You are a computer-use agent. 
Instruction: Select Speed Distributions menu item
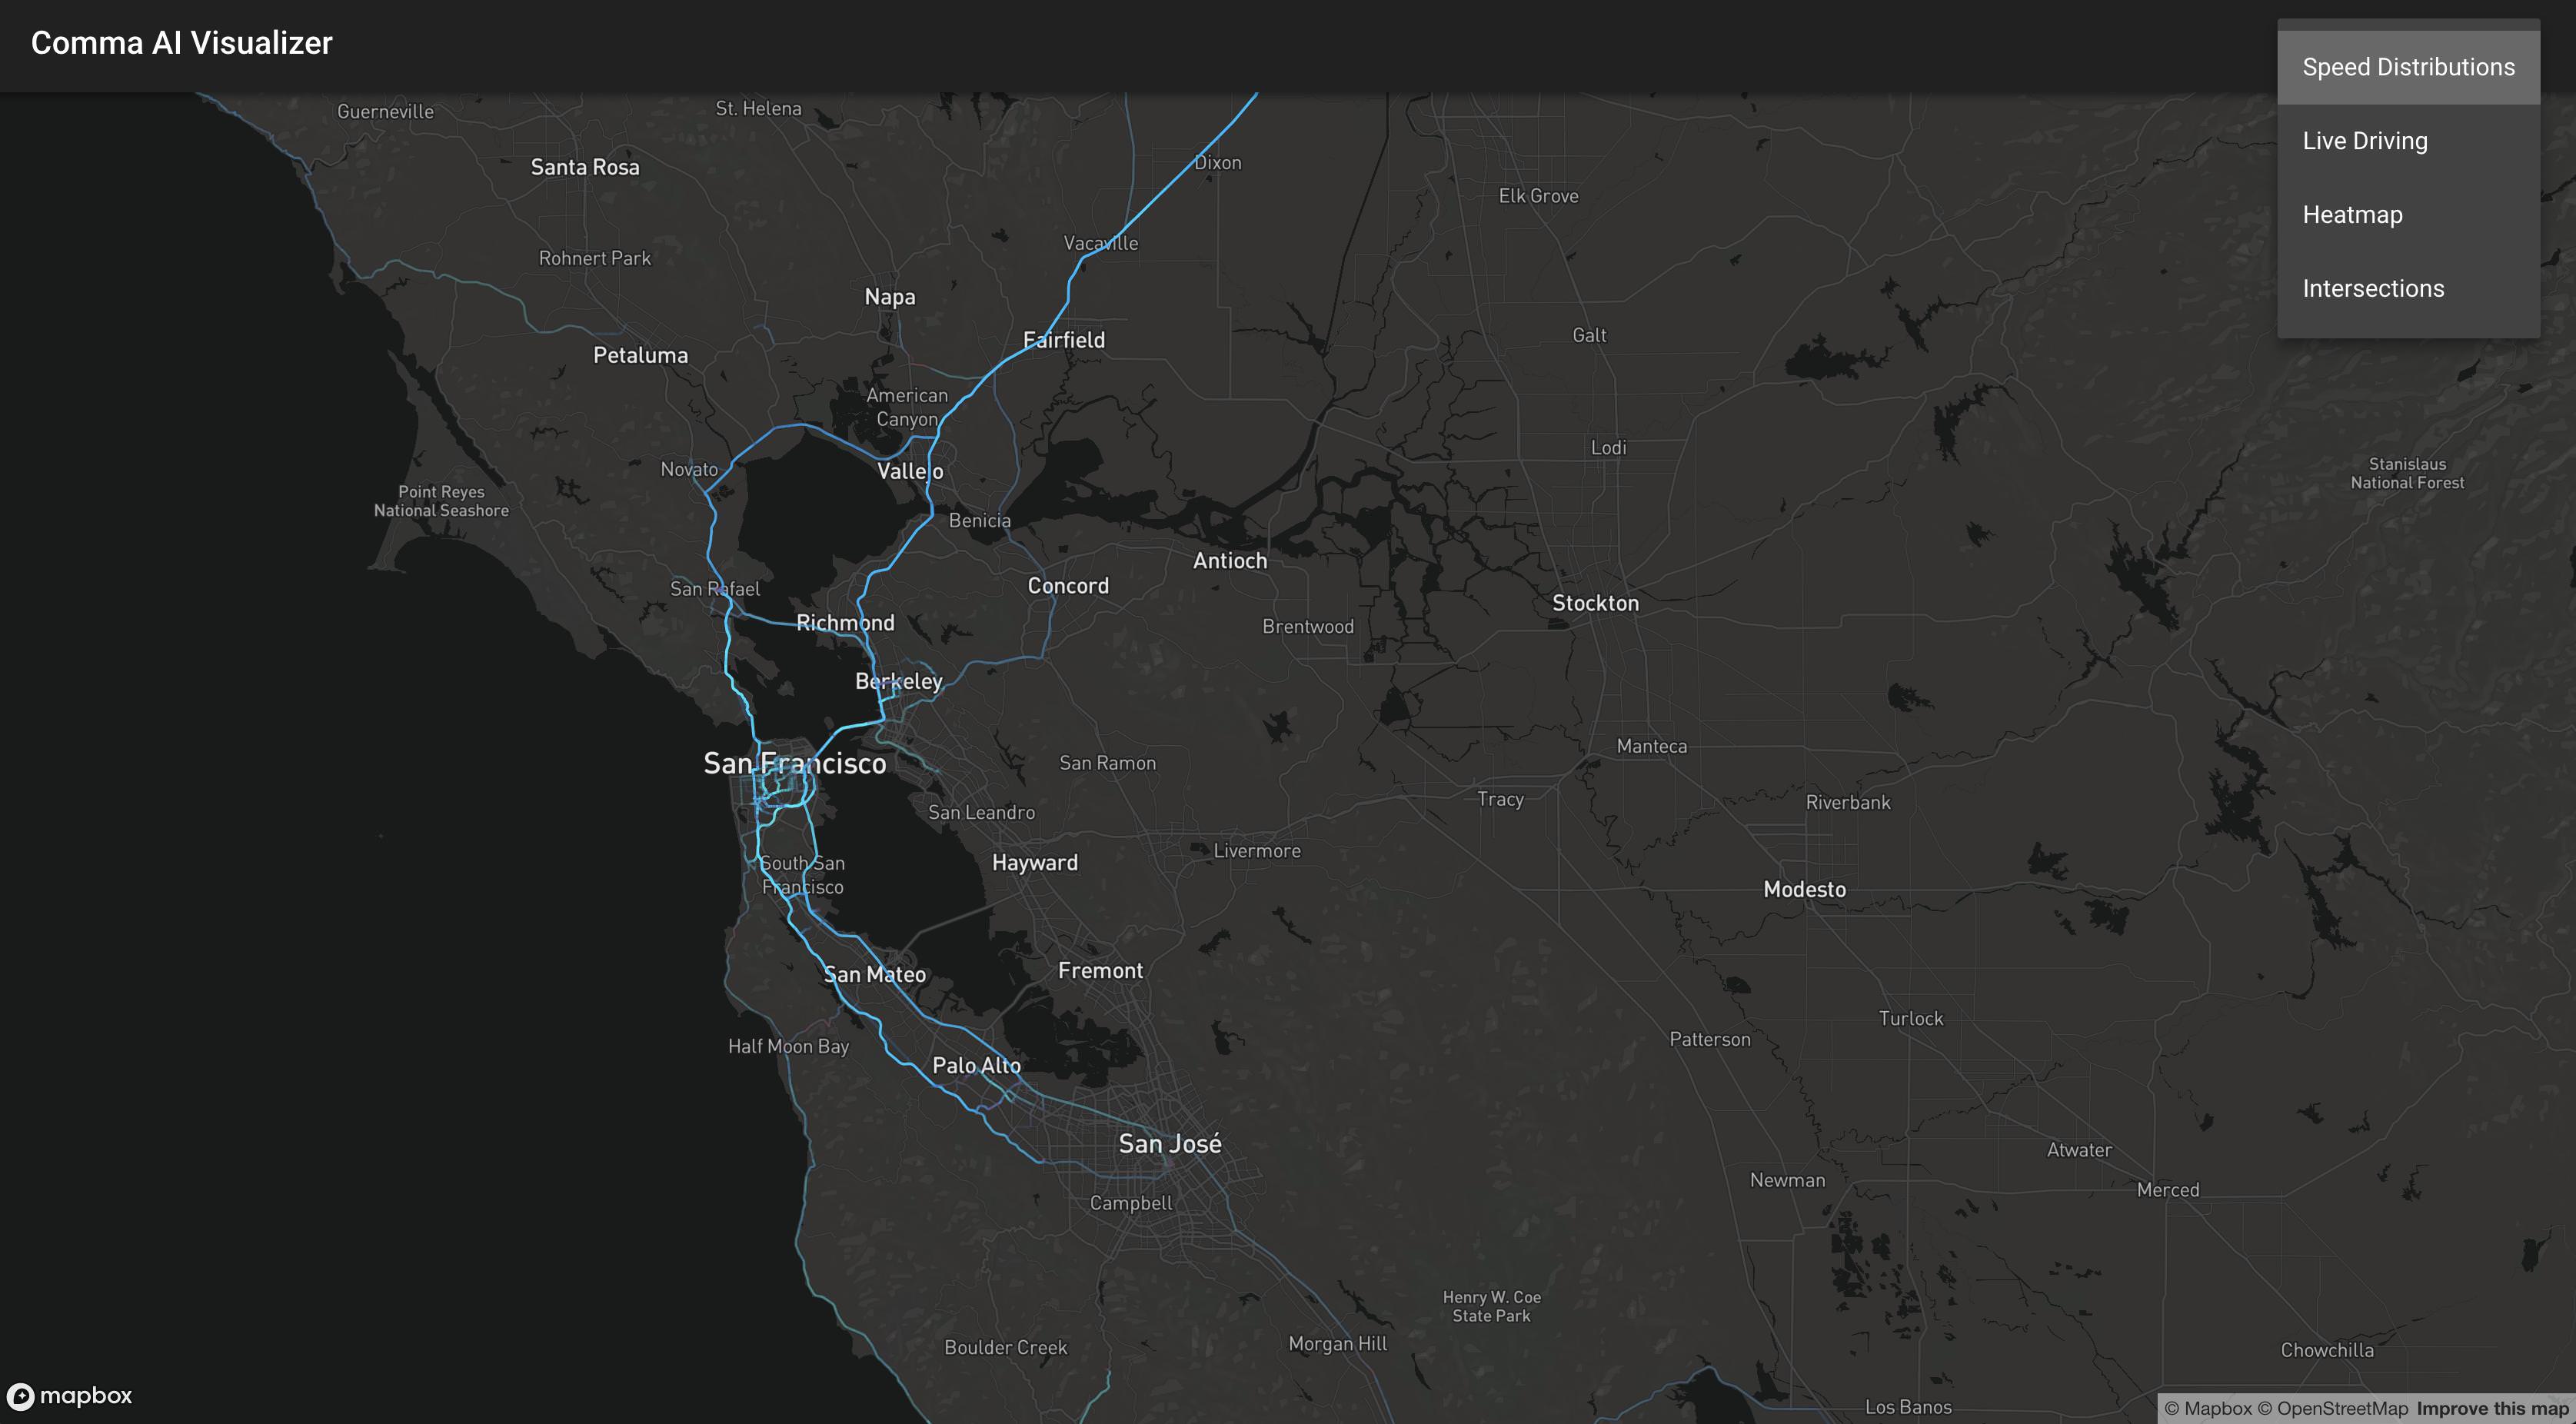[x=2407, y=67]
